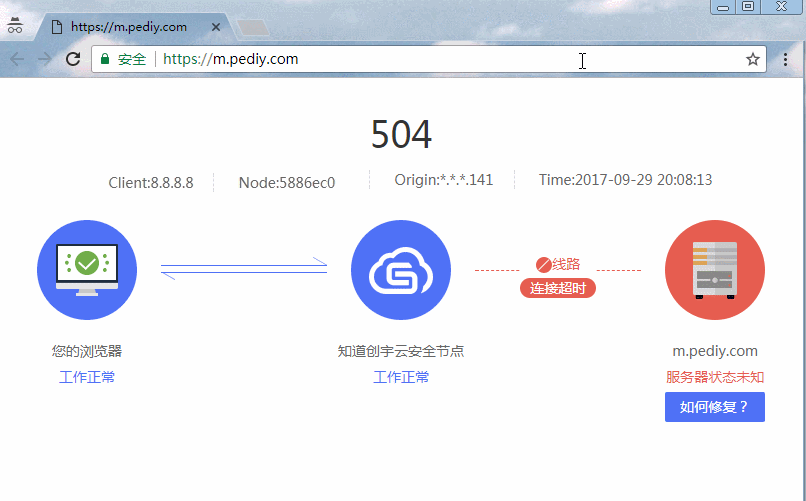Maximize the browser window
Viewport: 806px width, 501px height.
point(748,7)
